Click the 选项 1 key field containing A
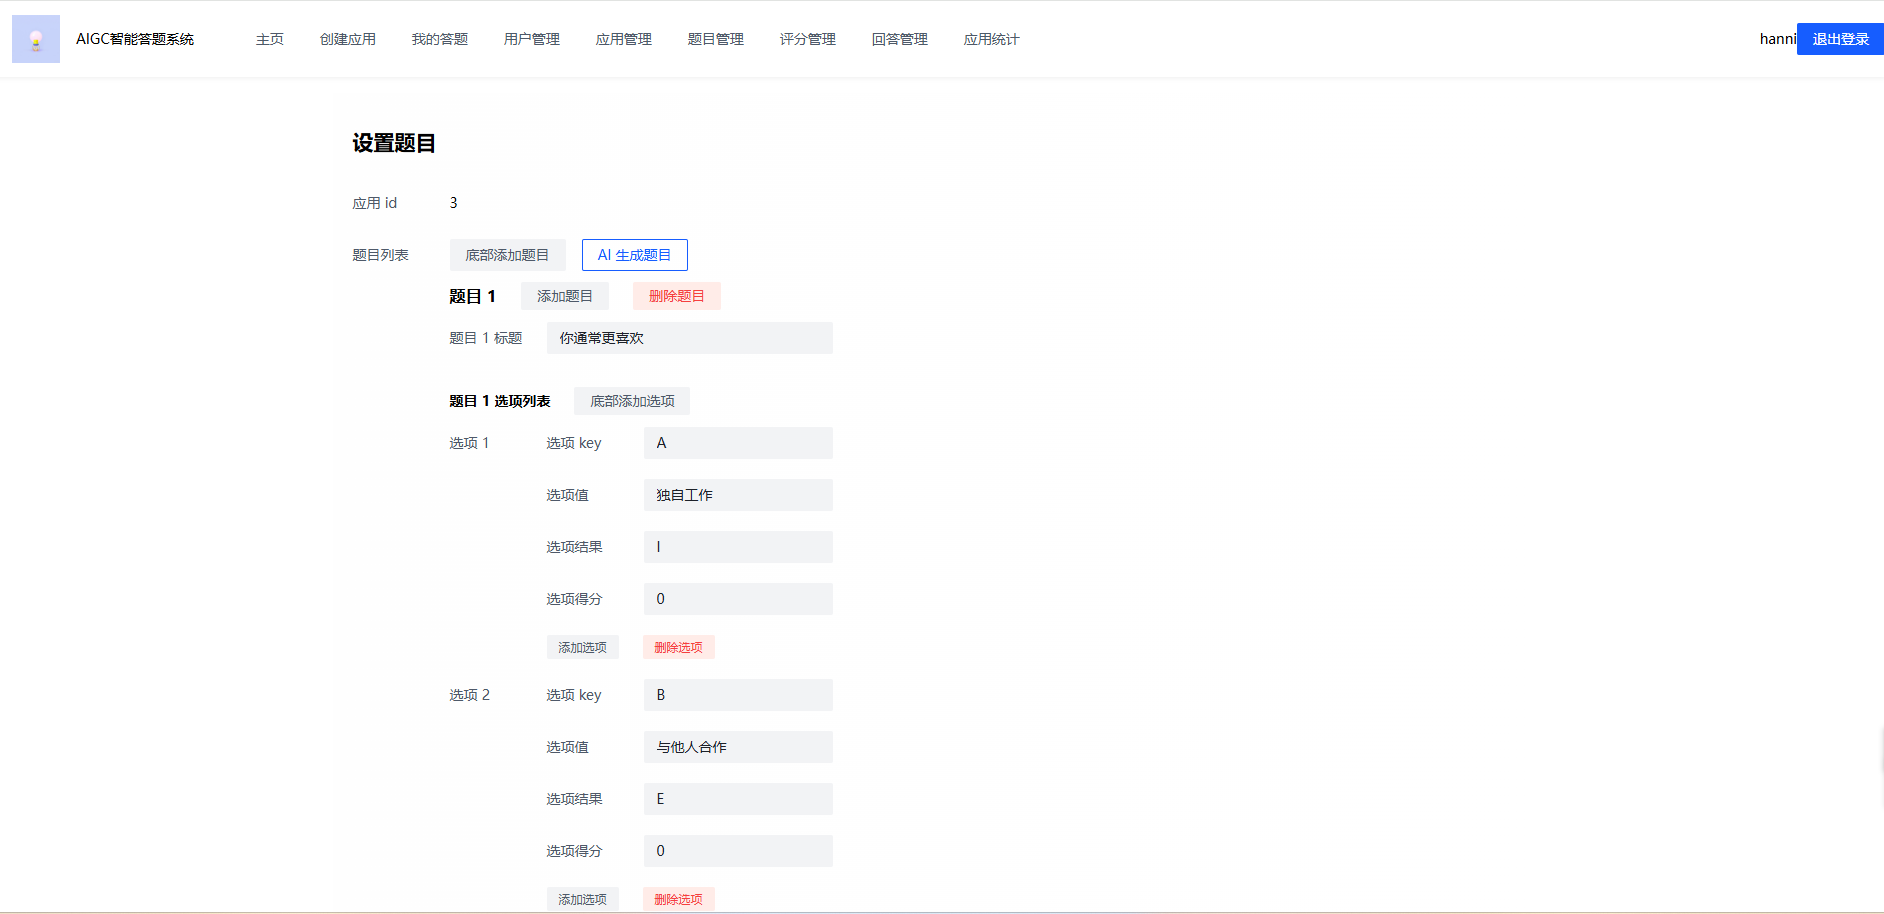Viewport: 1884px width, 914px height. coord(738,443)
